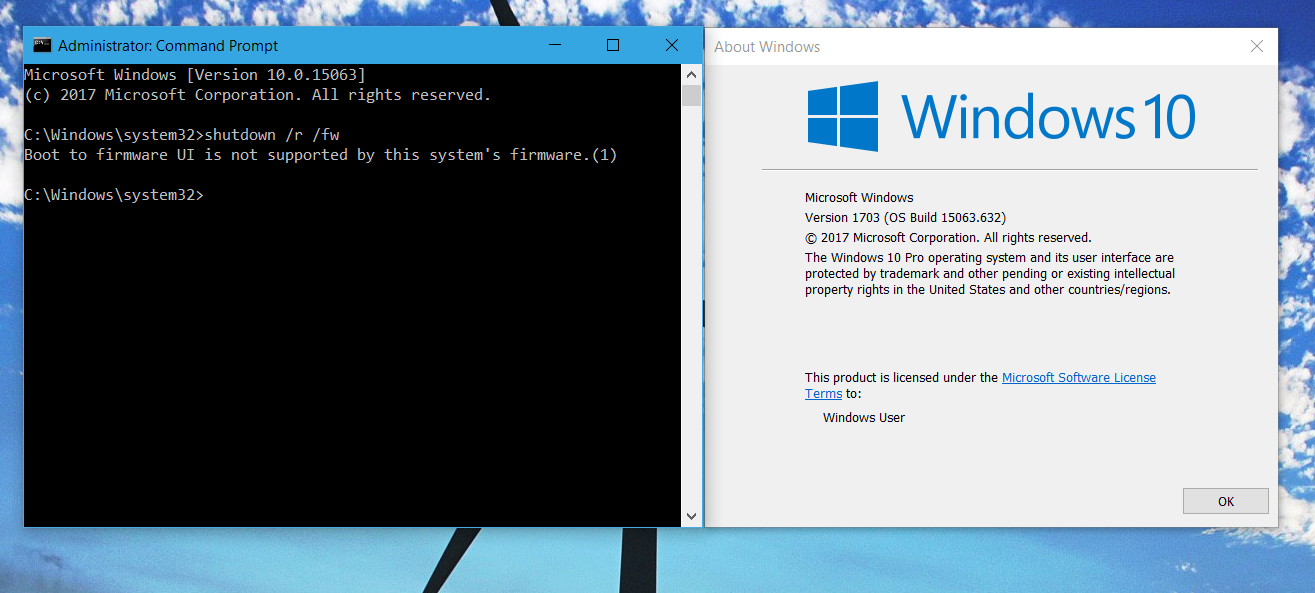Screen dimensions: 1315x593
Task: Maximize the Command Prompt window
Action: (x=613, y=45)
